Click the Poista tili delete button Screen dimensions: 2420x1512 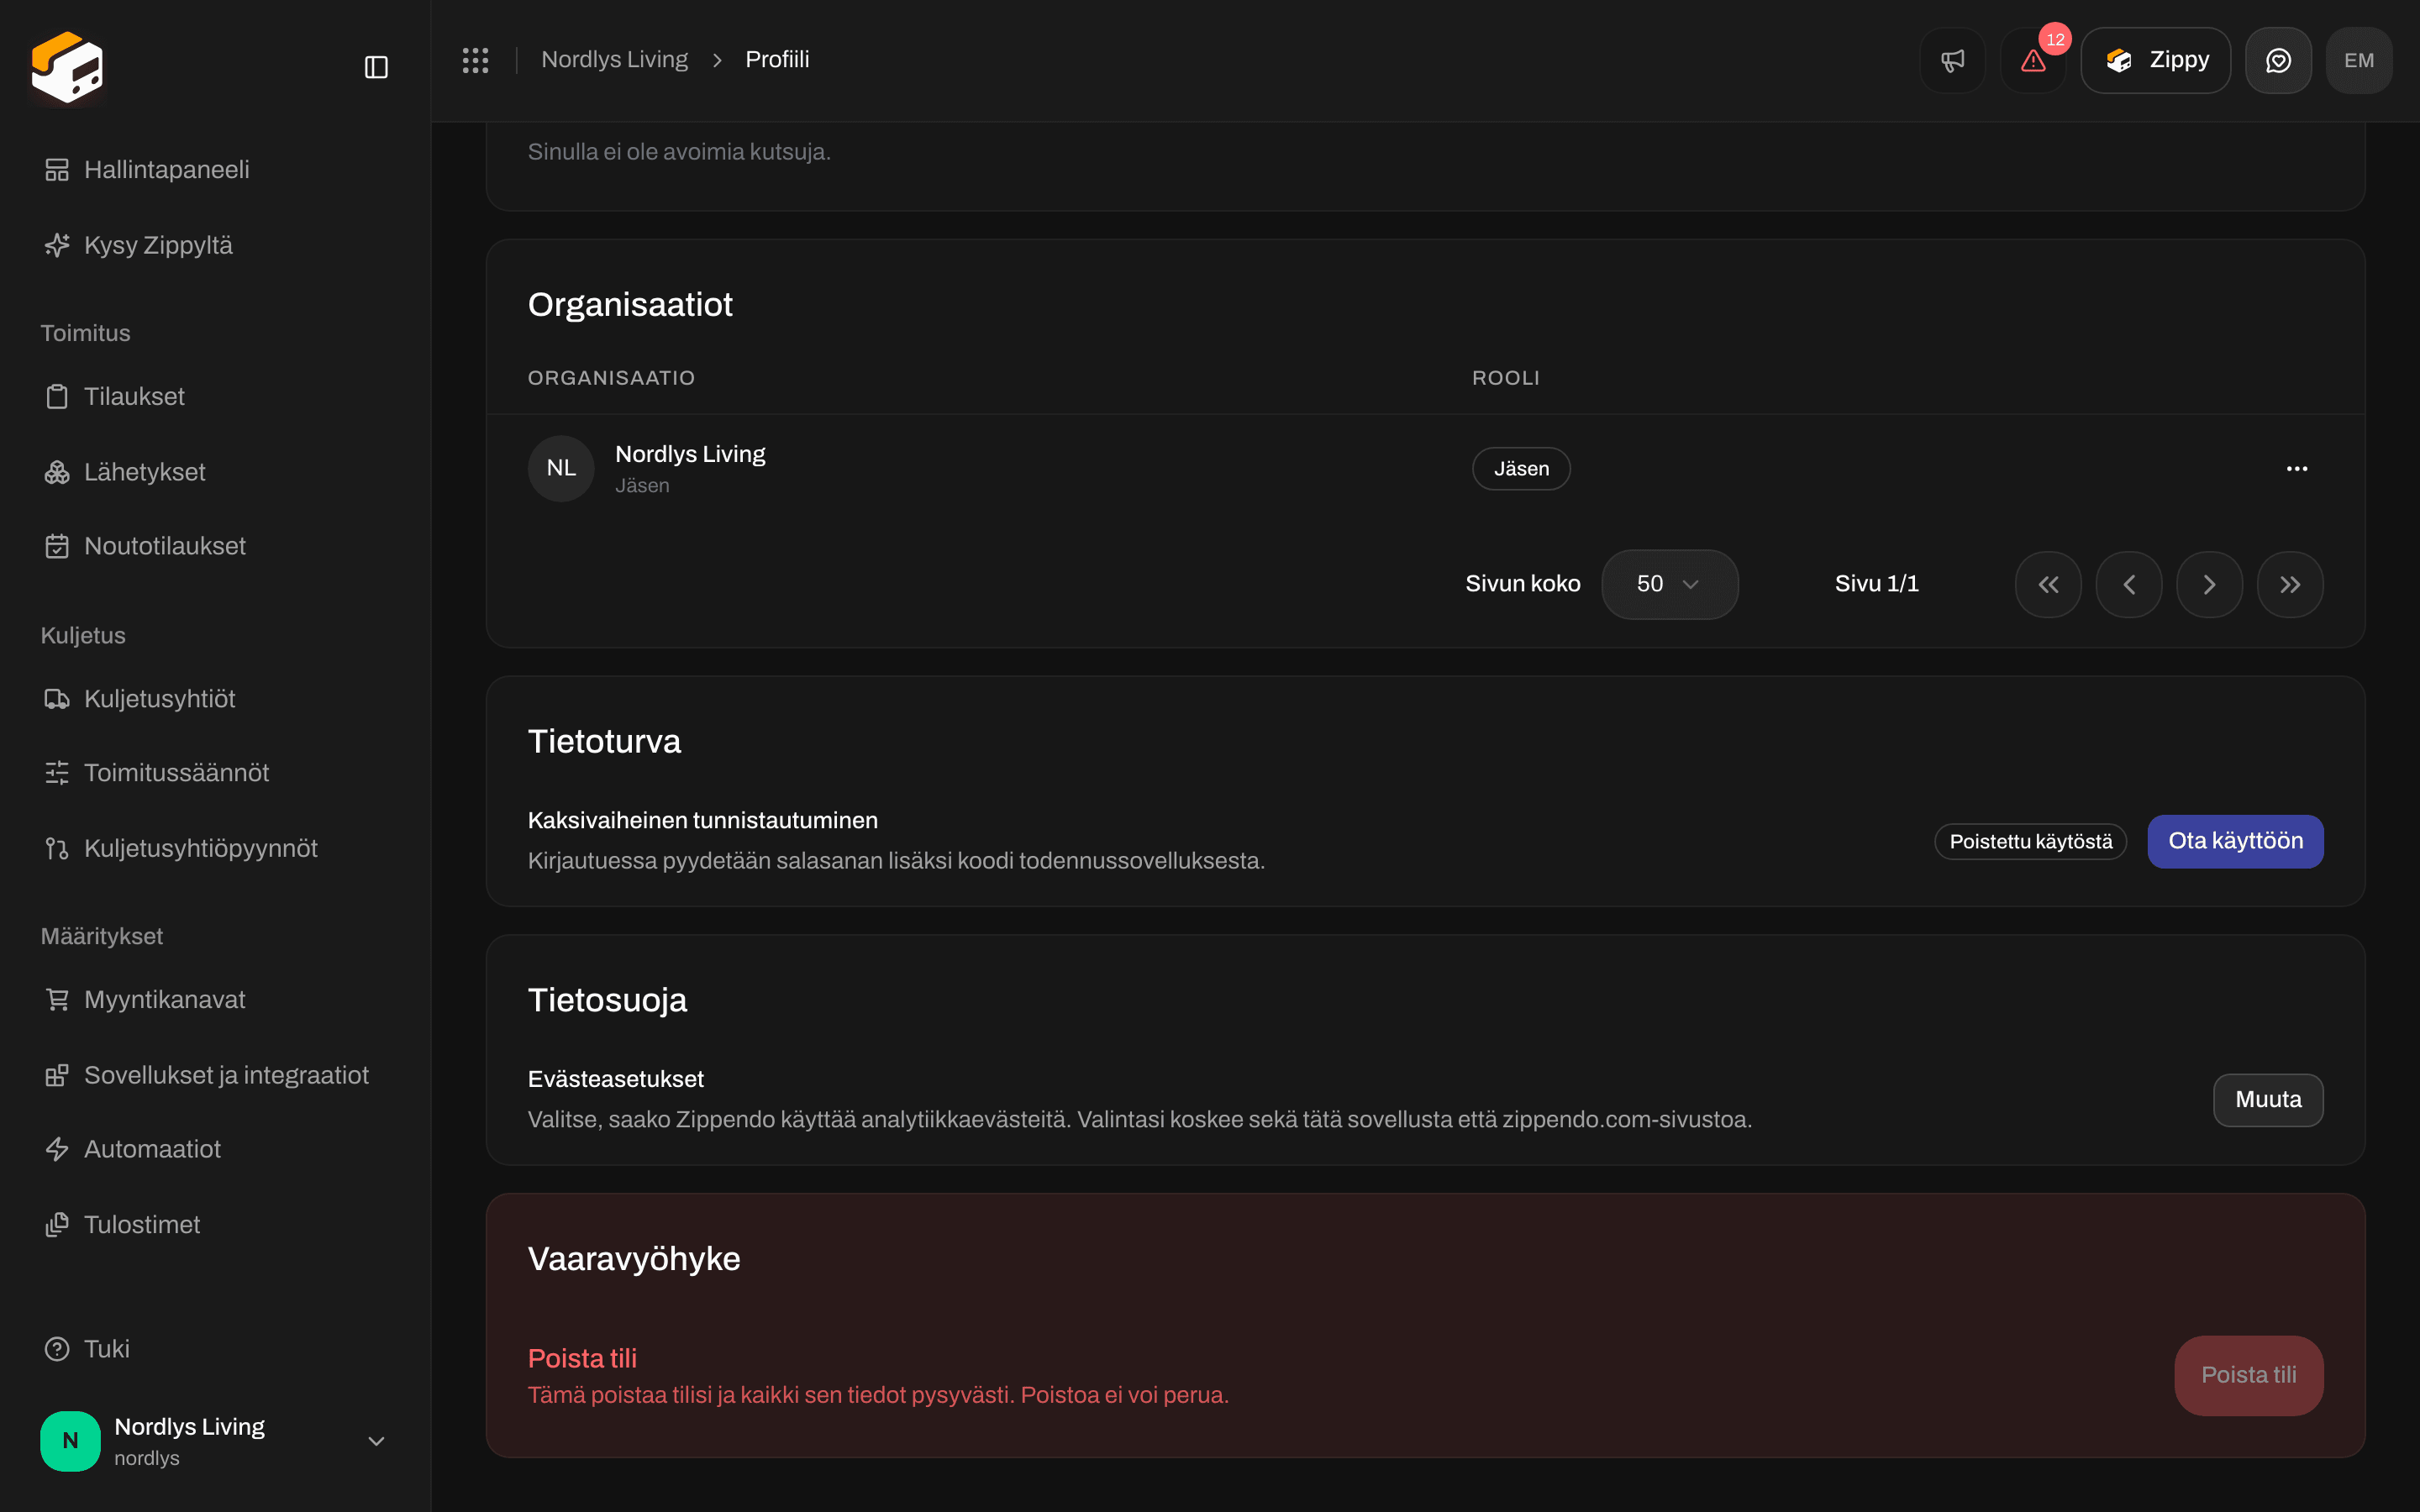[x=2248, y=1375]
